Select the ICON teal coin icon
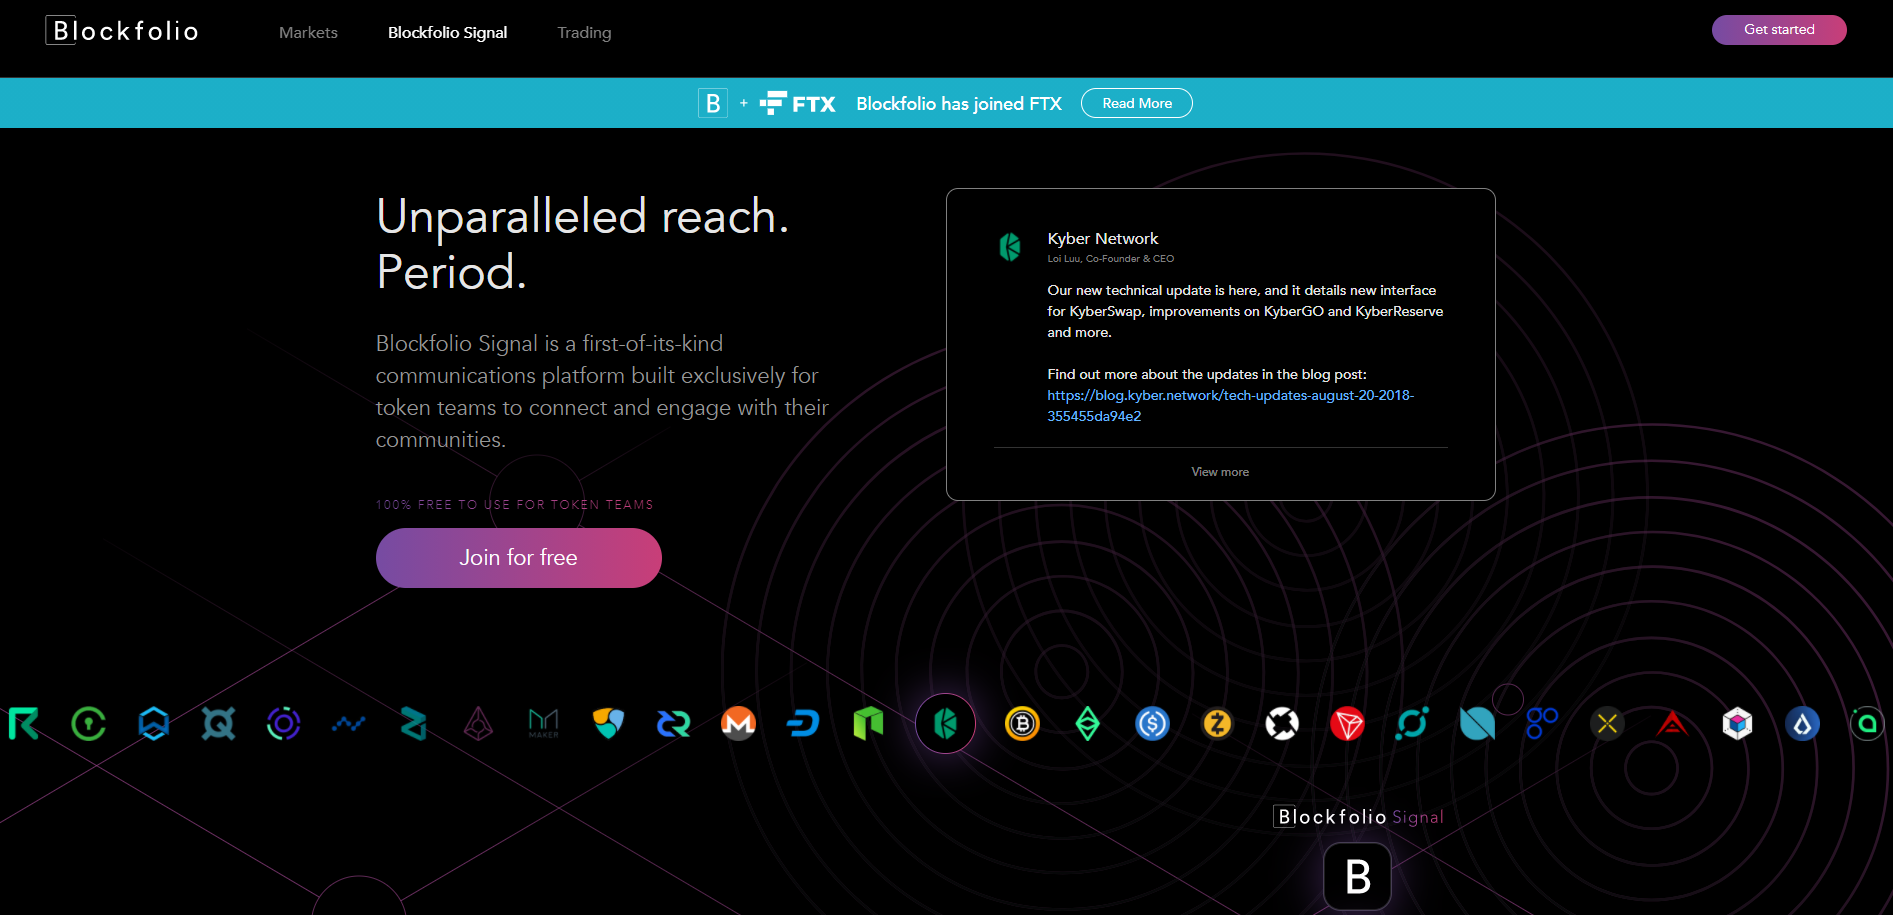Screen dimensions: 1893x915 point(1412,723)
